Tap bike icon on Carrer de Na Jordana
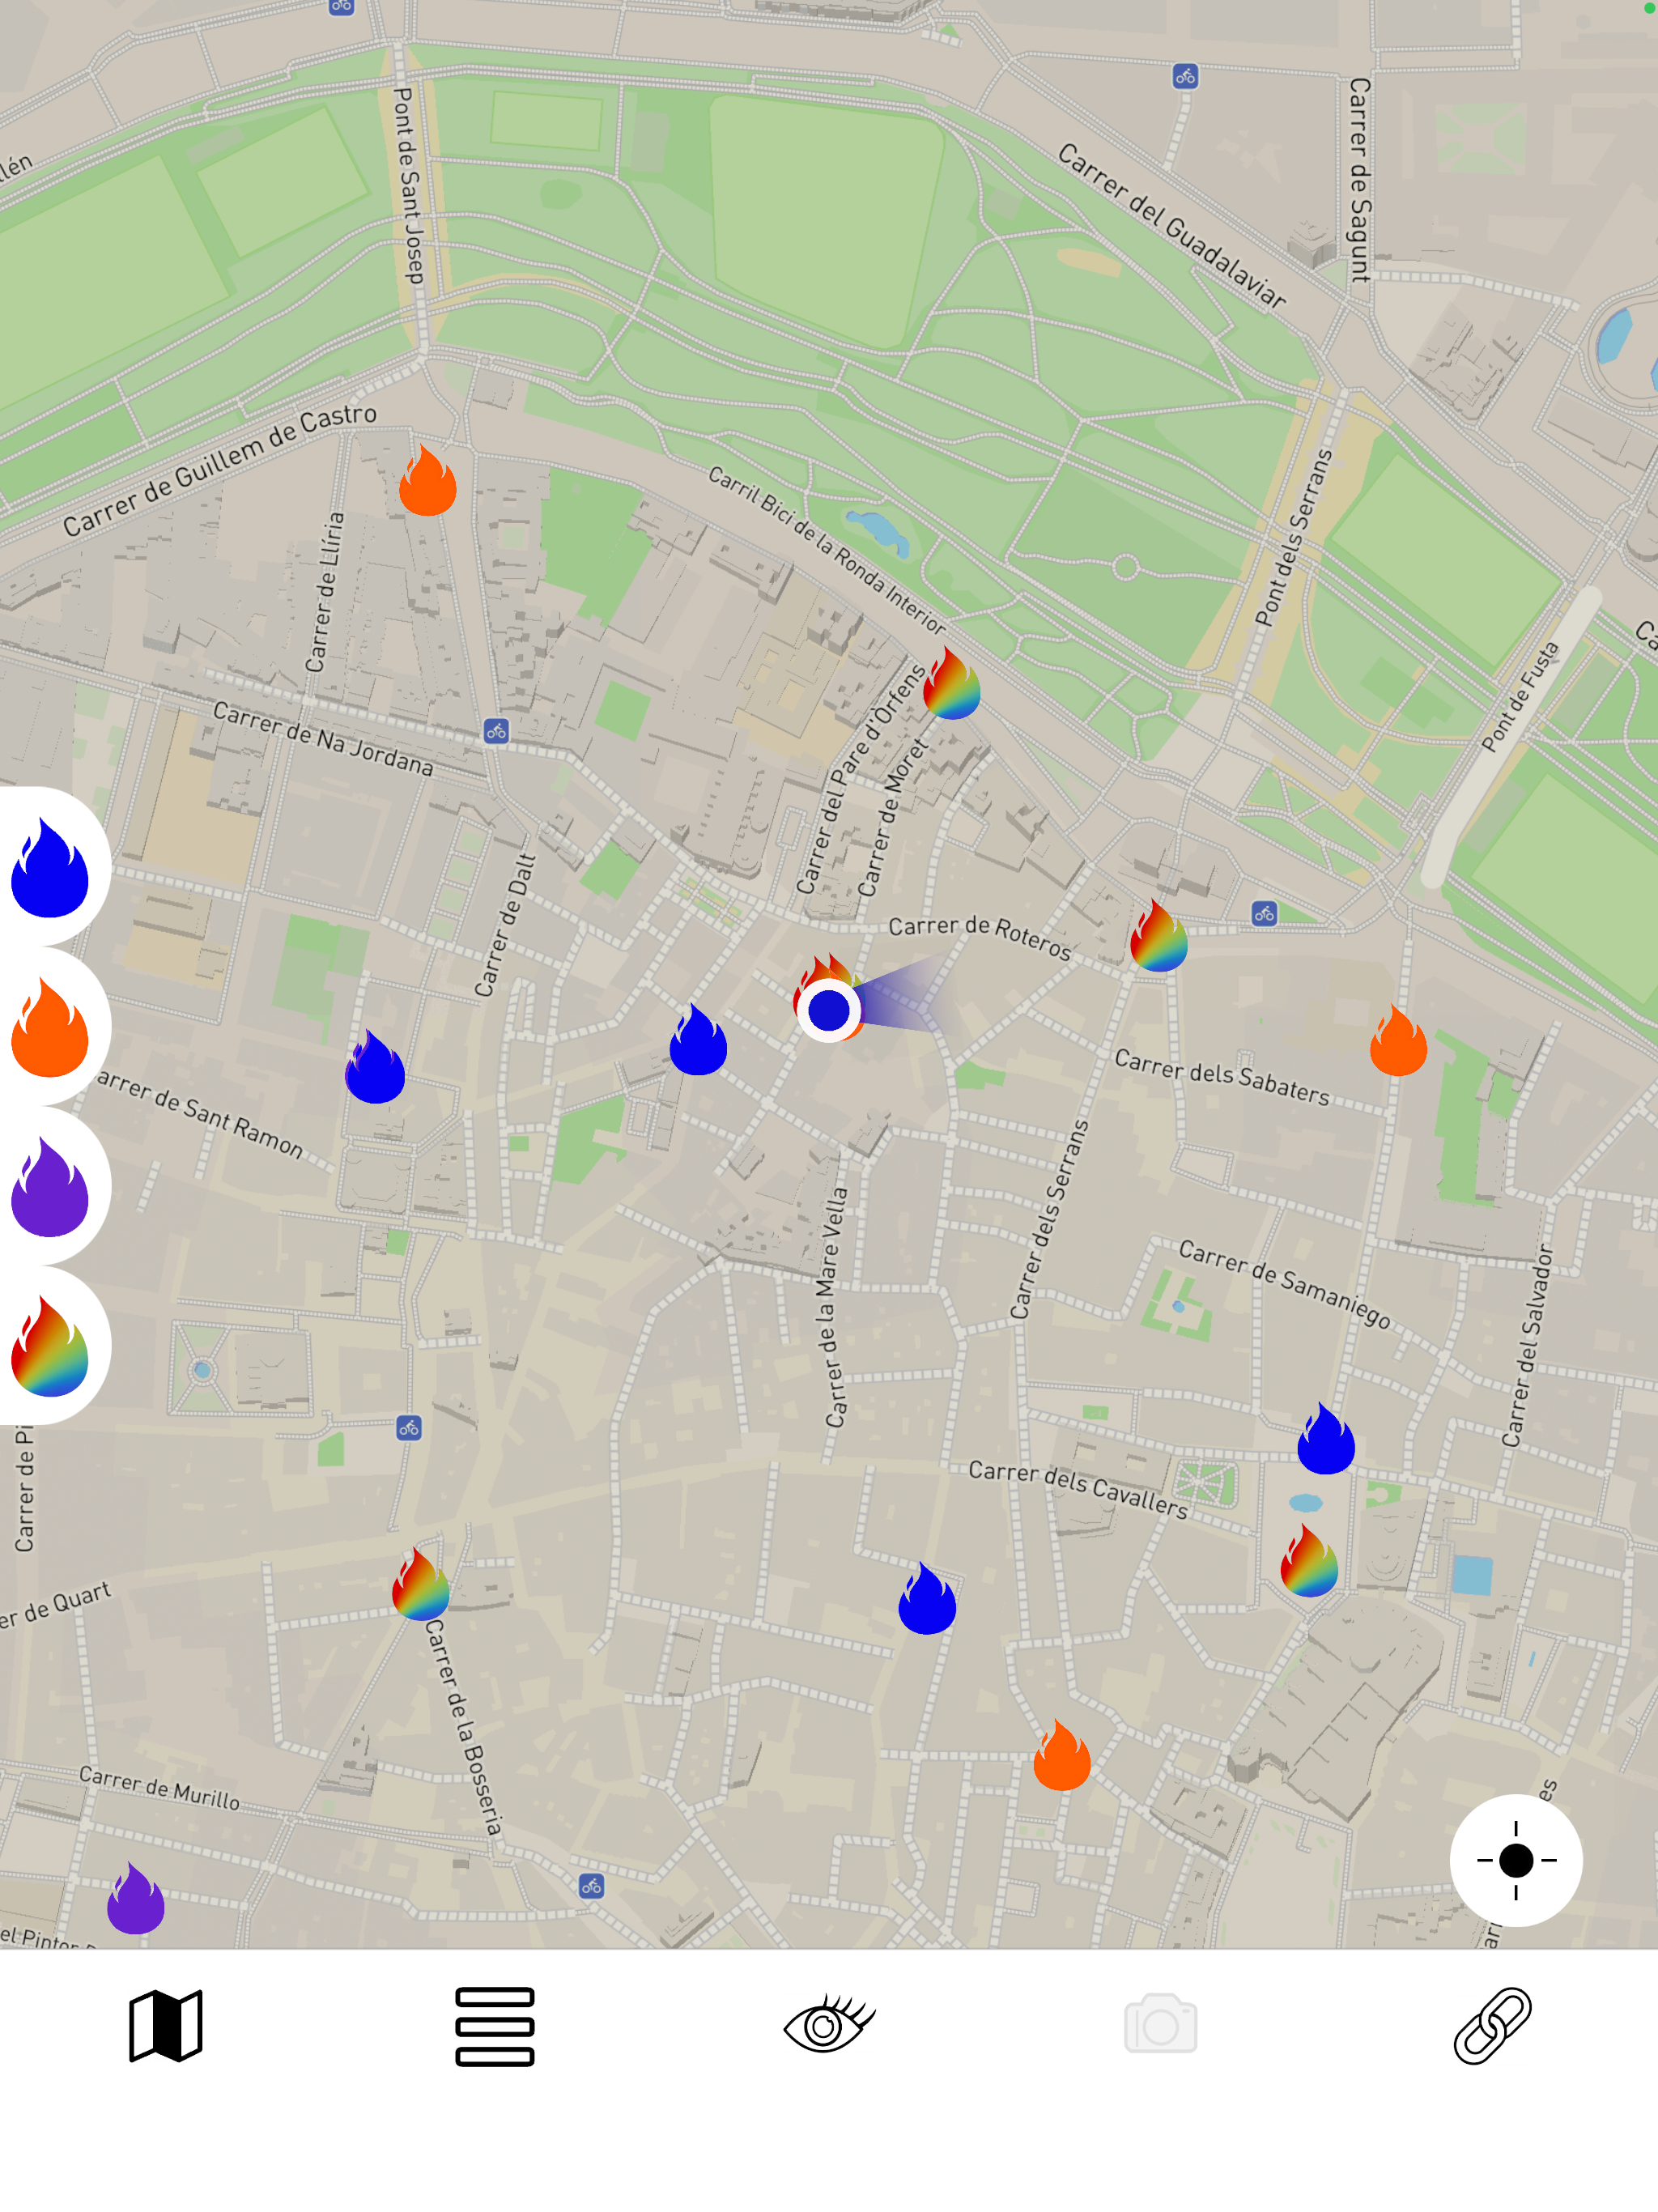Screen dimensions: 1658x2212 496,731
